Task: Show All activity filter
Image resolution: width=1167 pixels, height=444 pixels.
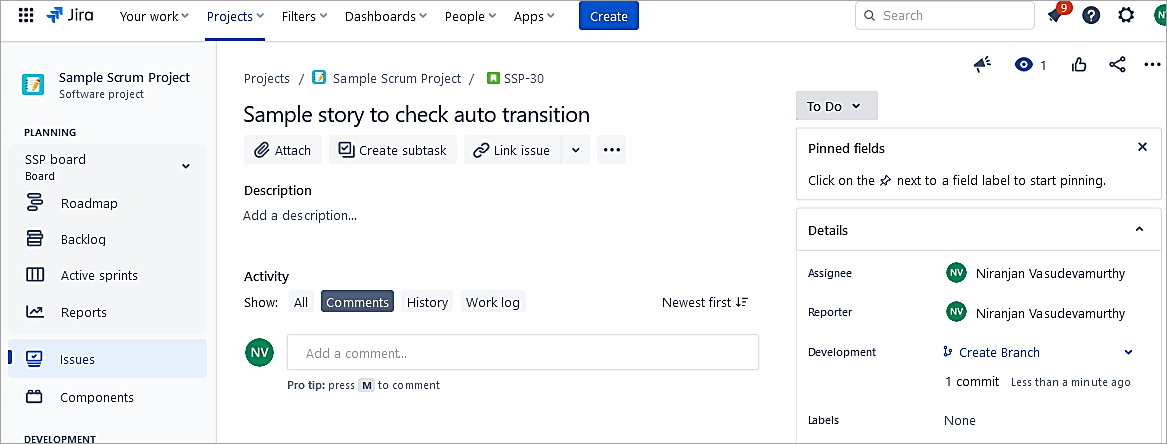Action: pyautogui.click(x=301, y=302)
